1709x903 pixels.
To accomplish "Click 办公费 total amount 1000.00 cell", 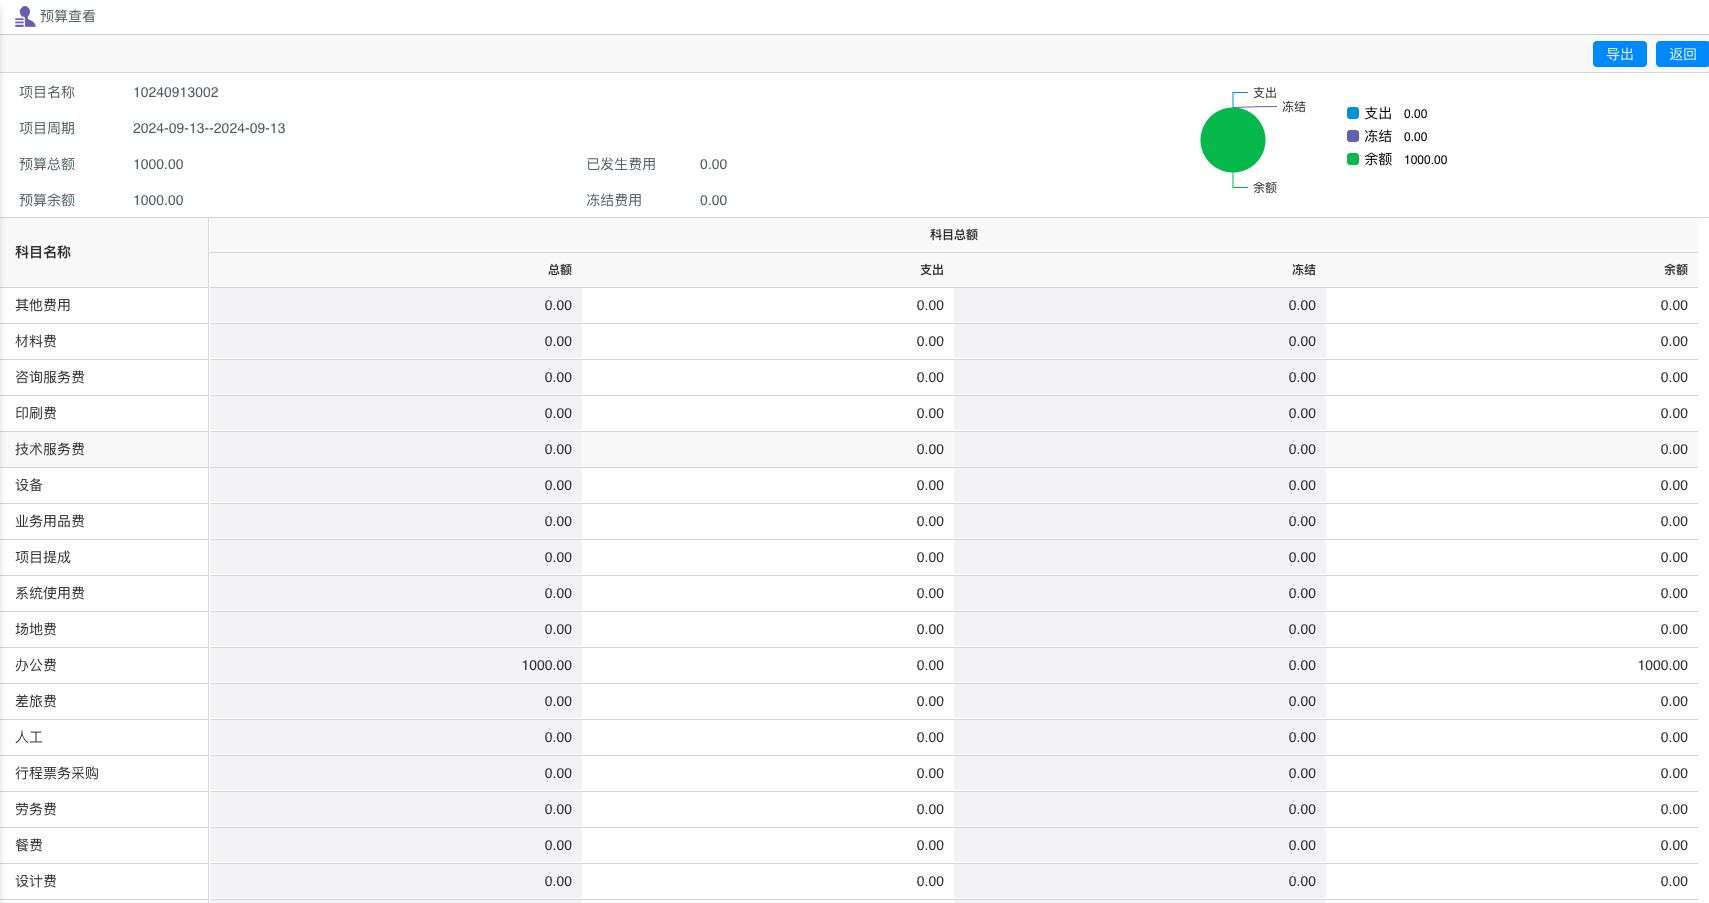I will [x=546, y=666].
